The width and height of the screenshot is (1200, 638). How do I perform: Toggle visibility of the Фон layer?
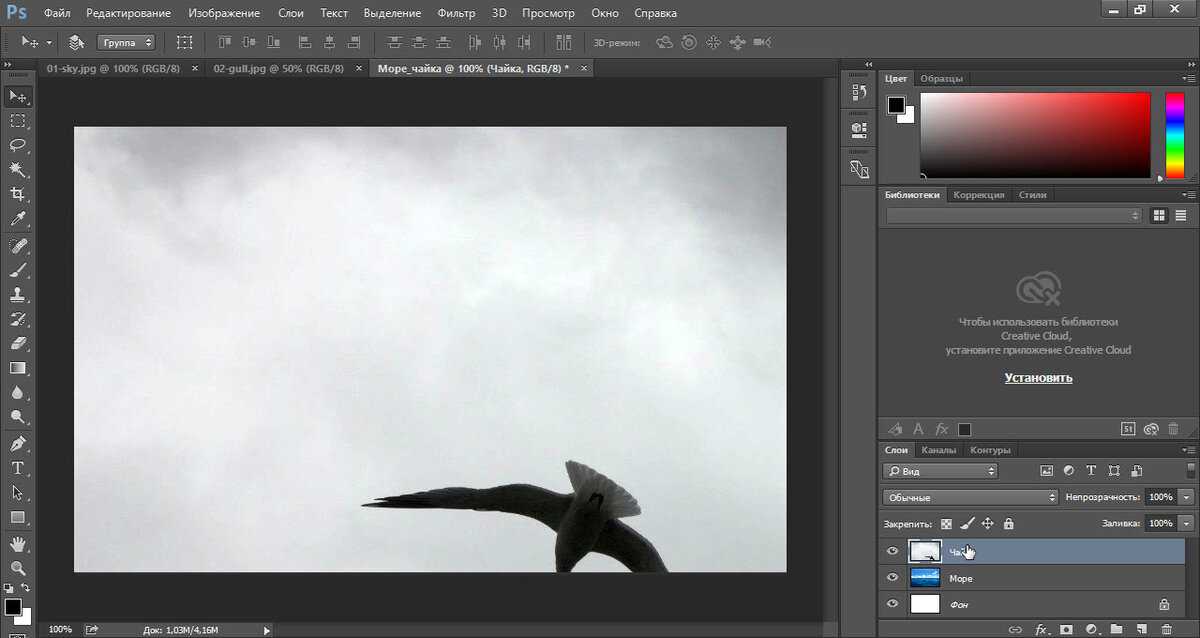tap(893, 603)
